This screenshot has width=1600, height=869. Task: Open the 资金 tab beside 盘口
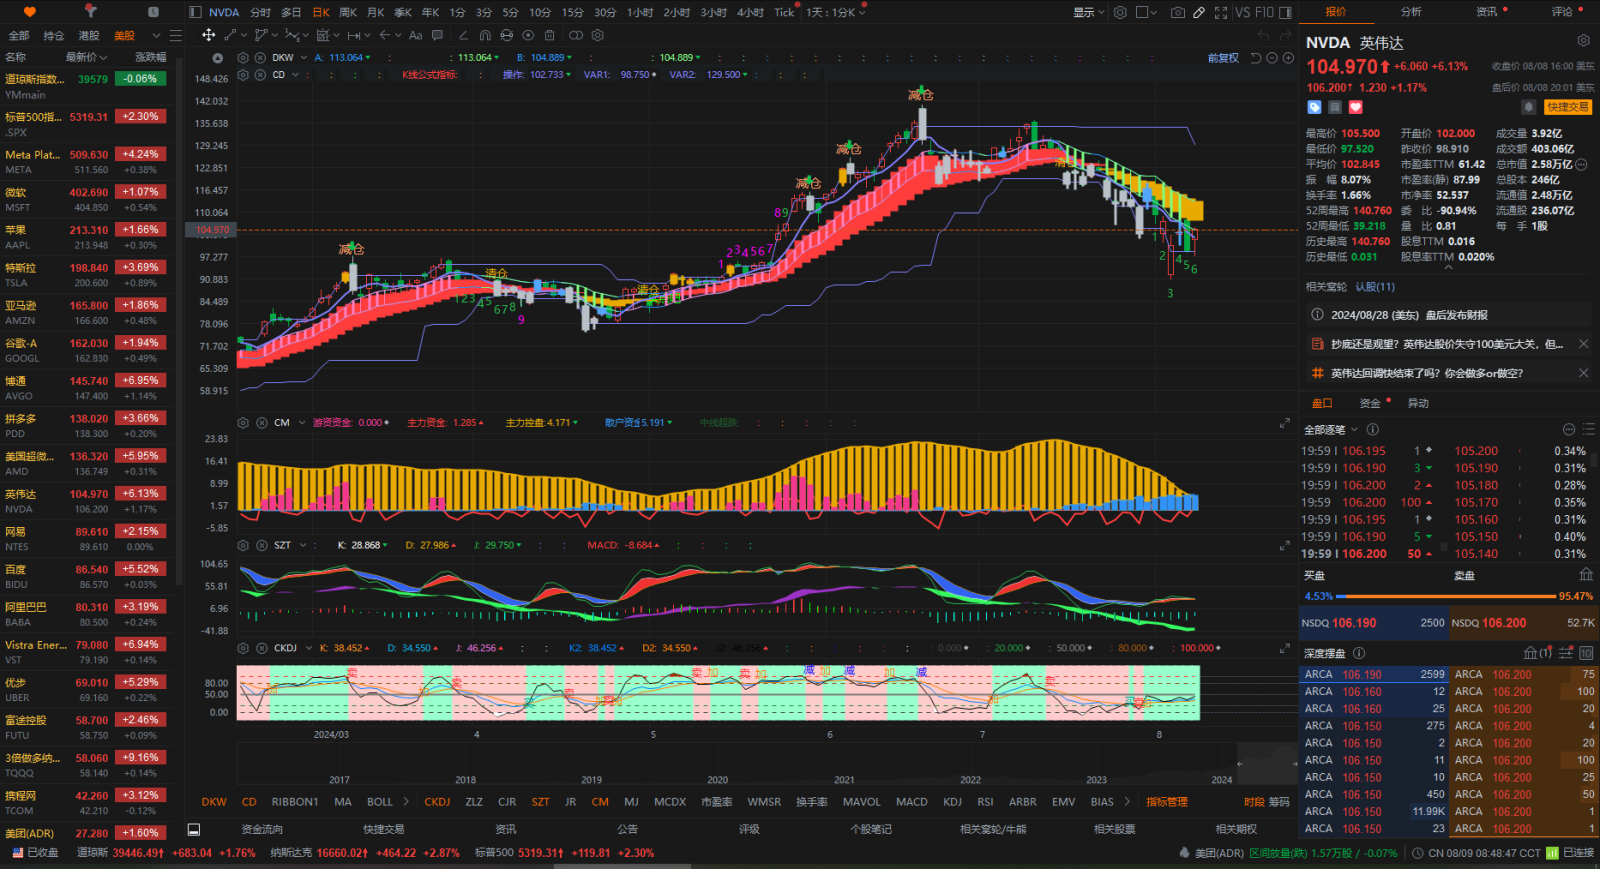[x=1370, y=403]
